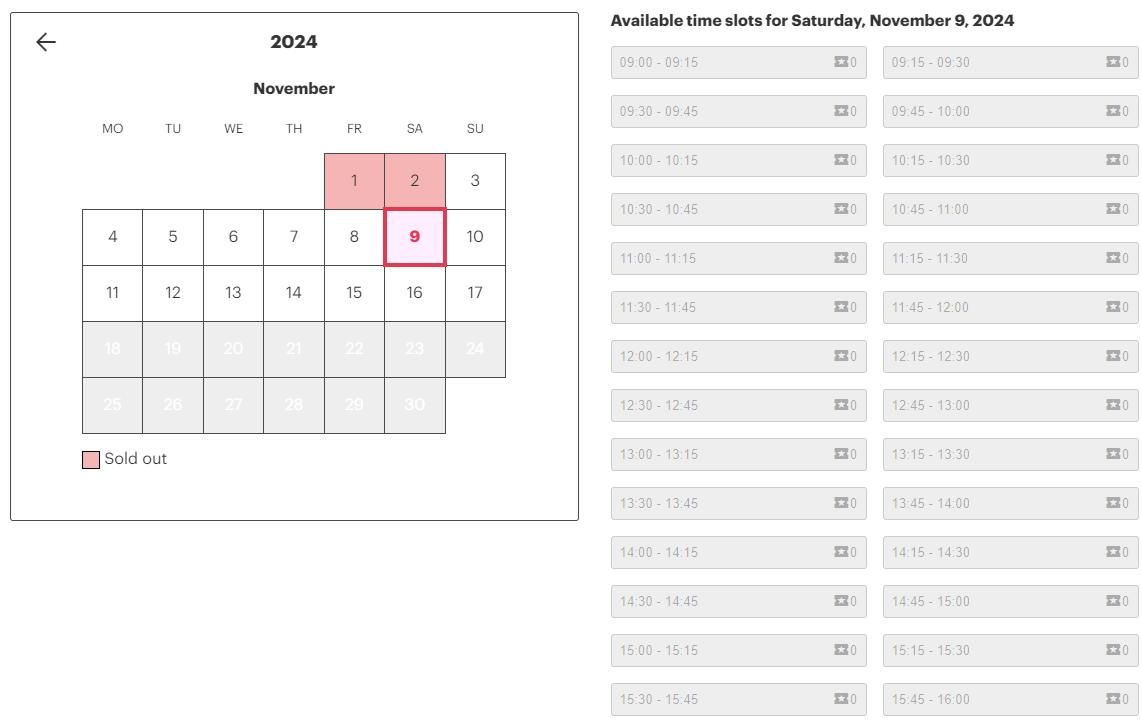Click ticket icon in 12:00 - 12:15 slot

pos(841,356)
